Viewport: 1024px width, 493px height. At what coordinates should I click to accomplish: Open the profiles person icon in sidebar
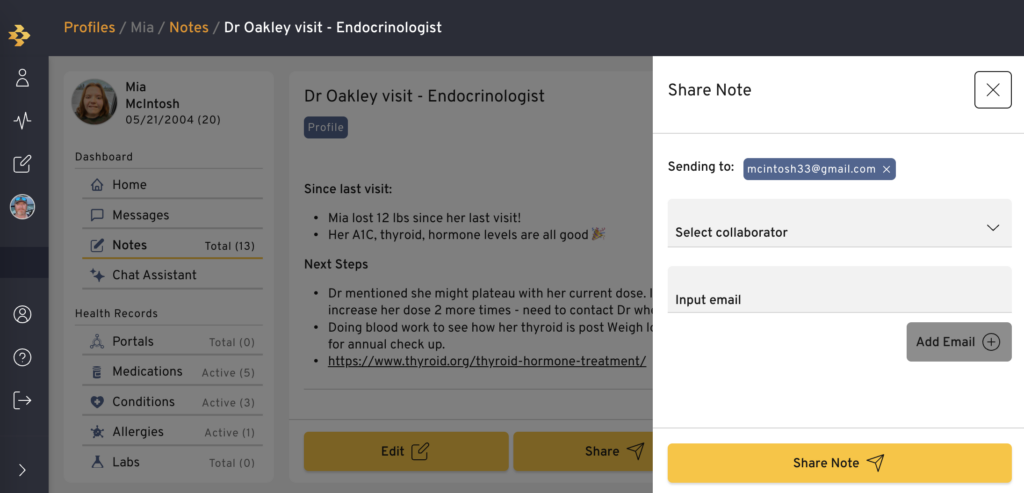click(22, 78)
